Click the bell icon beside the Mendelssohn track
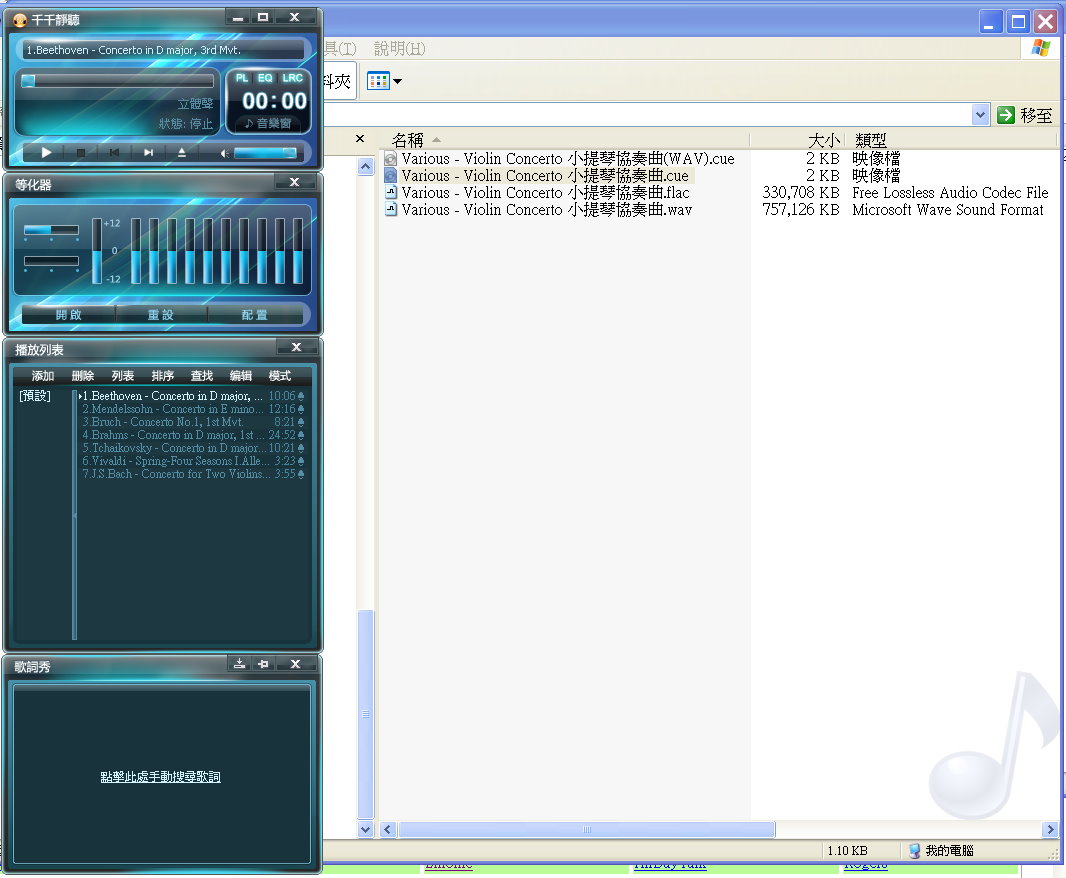Image resolution: width=1066 pixels, height=878 pixels. coord(301,409)
